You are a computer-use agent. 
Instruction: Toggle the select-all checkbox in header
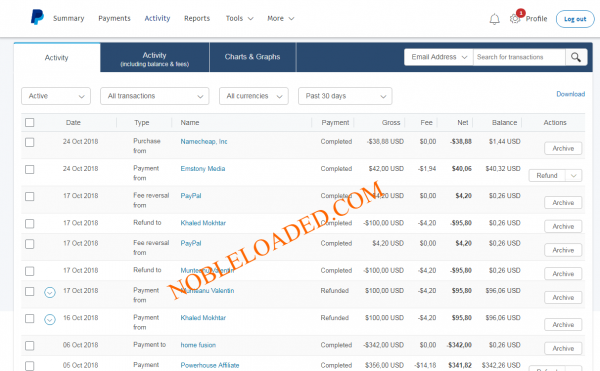click(x=29, y=123)
